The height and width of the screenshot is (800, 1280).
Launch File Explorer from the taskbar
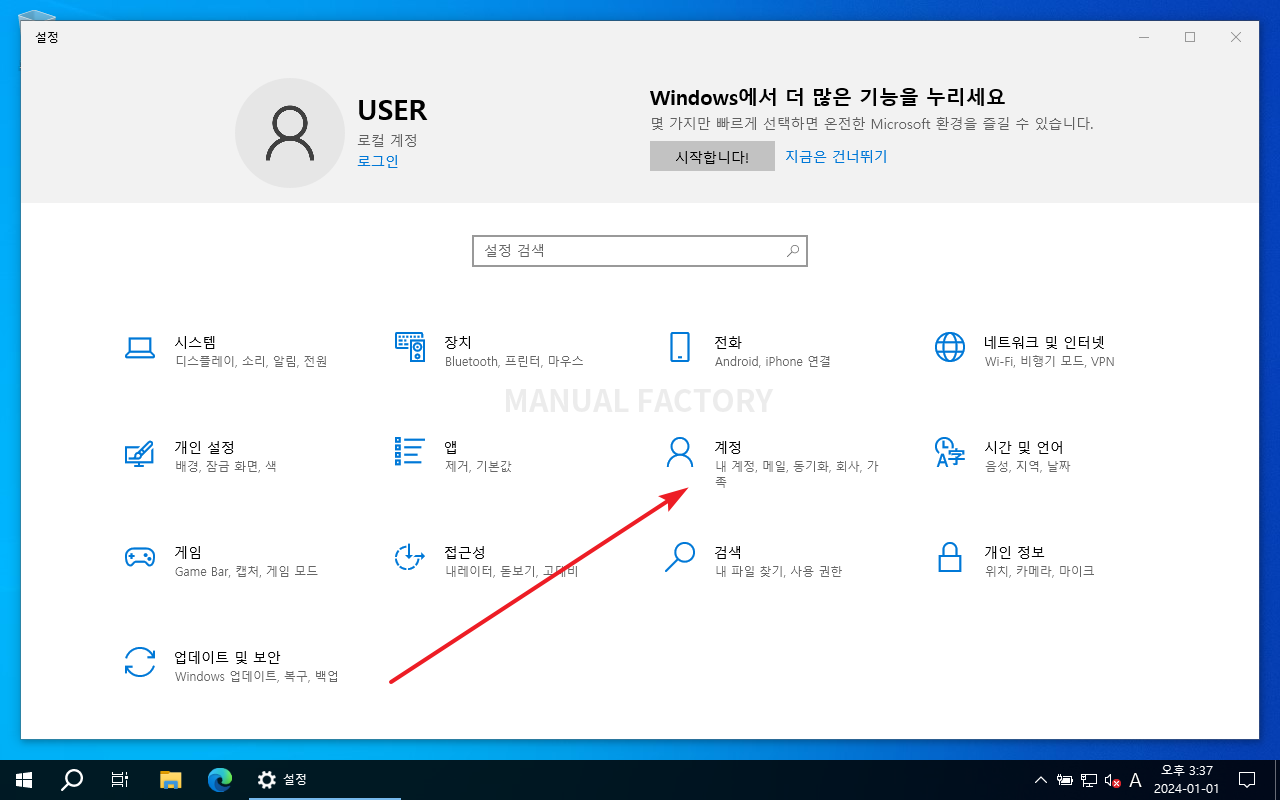(x=171, y=779)
